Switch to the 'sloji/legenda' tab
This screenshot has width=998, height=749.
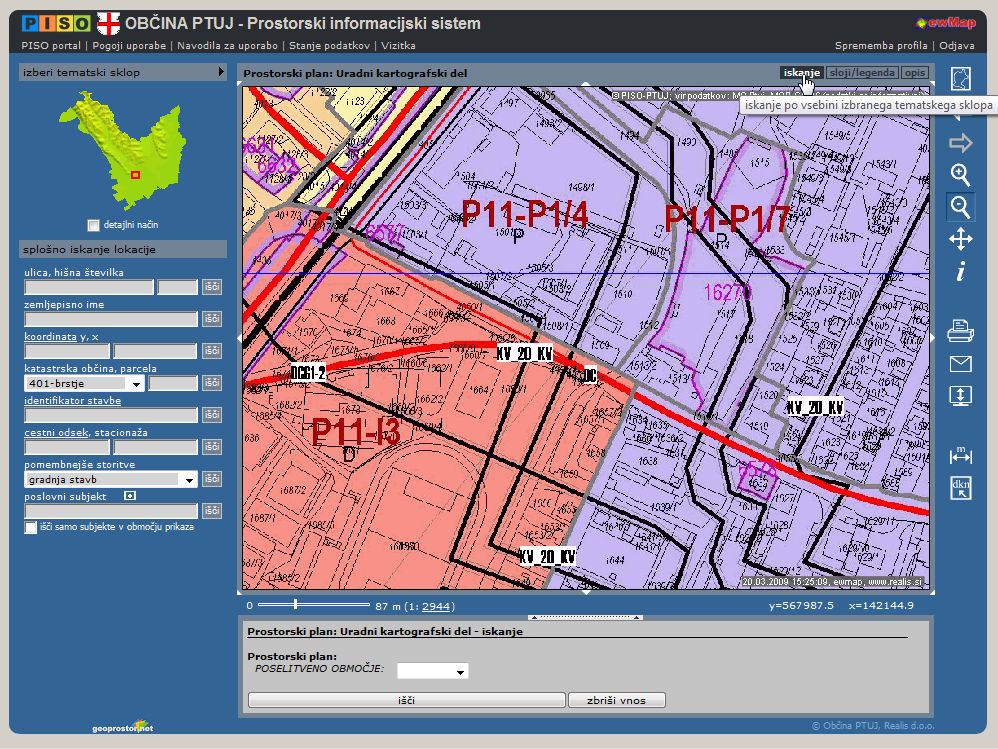(x=862, y=73)
